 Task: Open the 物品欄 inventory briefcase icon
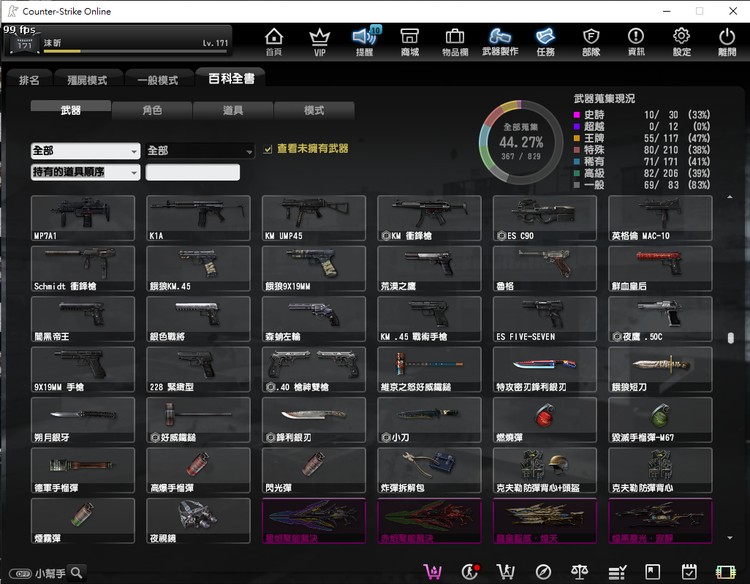[x=455, y=42]
